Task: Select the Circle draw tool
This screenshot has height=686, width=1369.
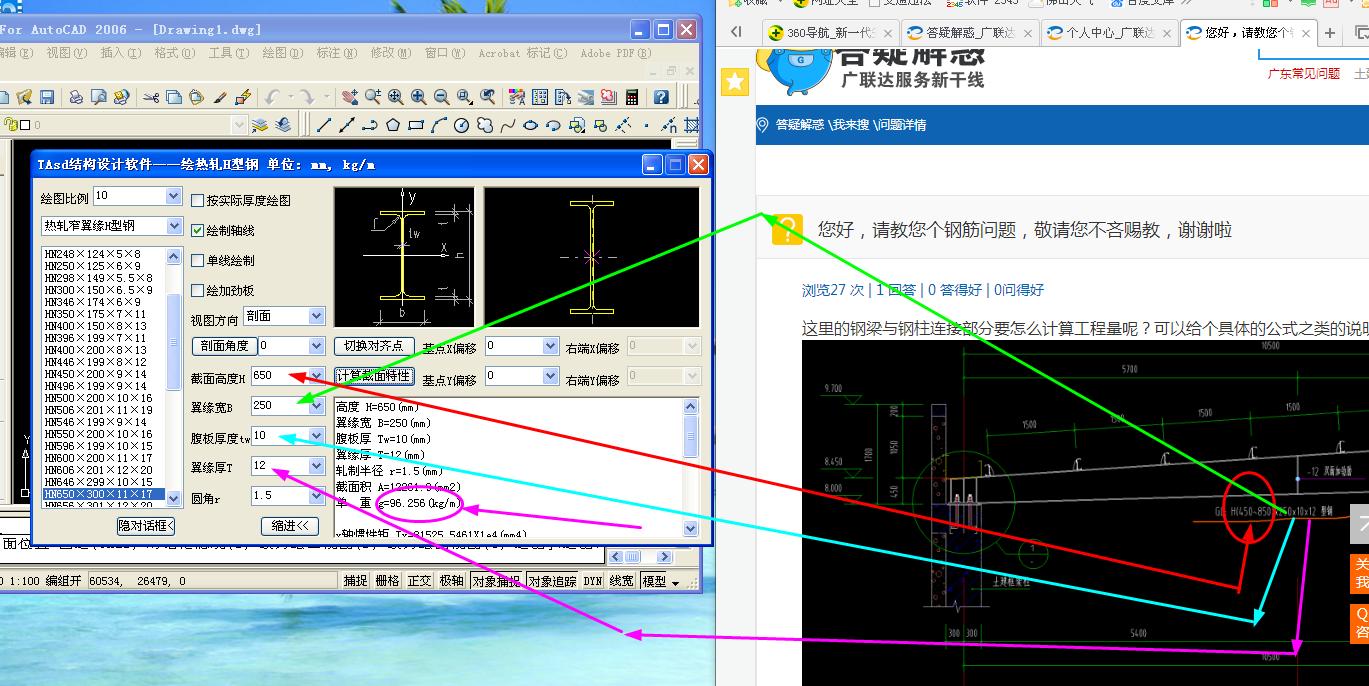Action: pos(462,125)
